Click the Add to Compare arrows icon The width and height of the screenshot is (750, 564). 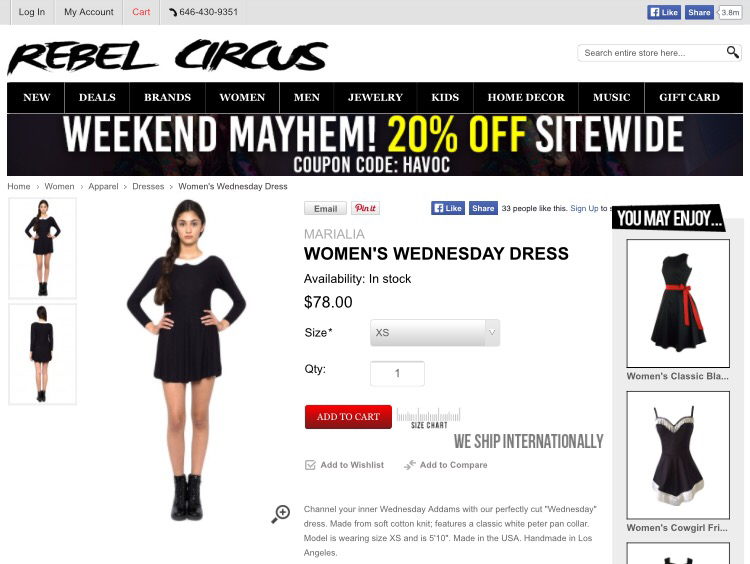(x=410, y=465)
